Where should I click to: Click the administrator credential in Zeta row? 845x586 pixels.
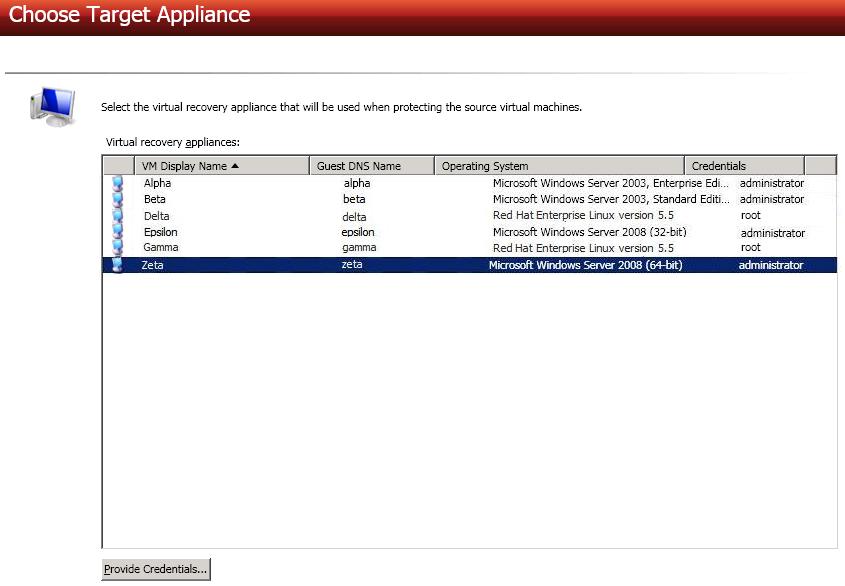(771, 265)
